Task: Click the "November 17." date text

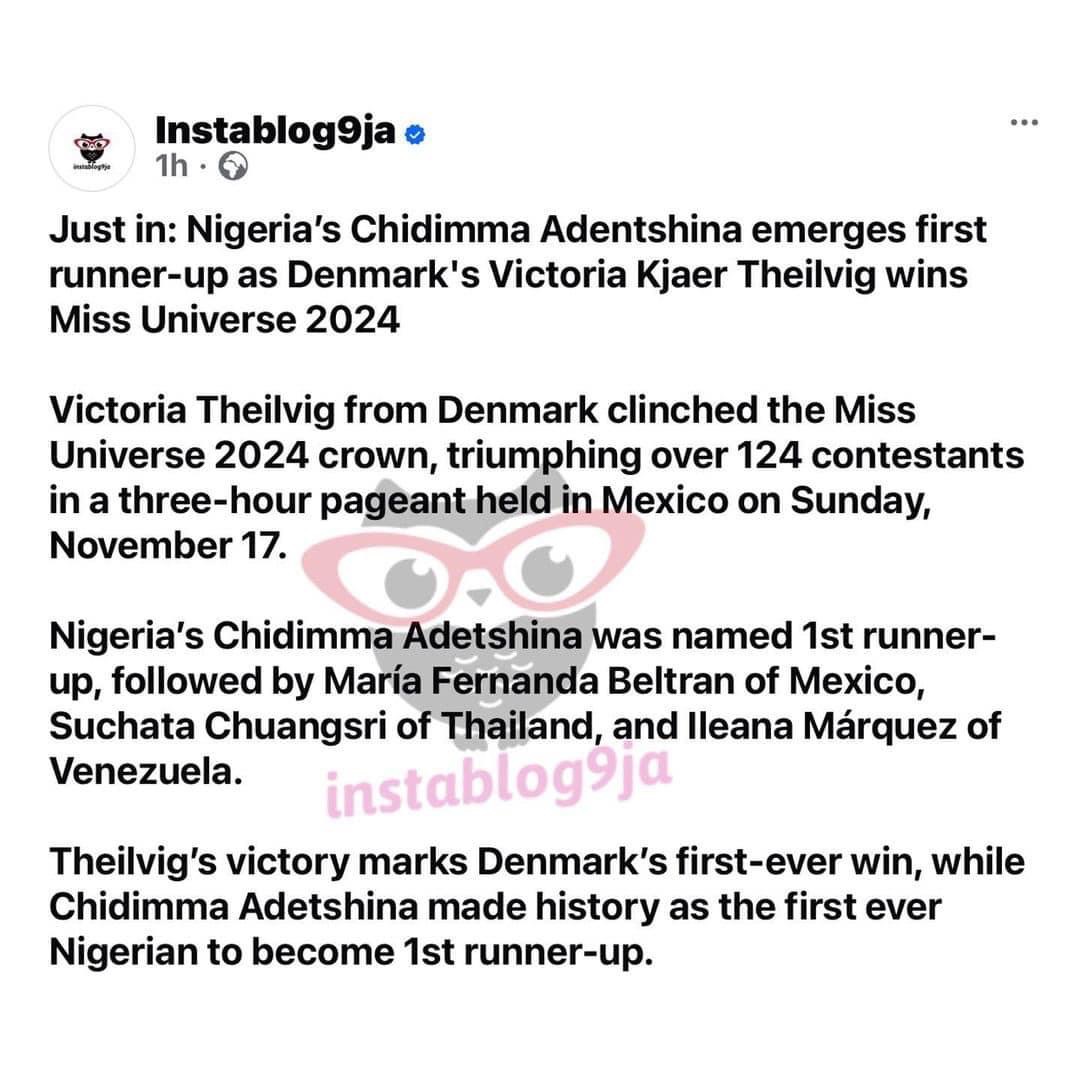Action: click(160, 546)
